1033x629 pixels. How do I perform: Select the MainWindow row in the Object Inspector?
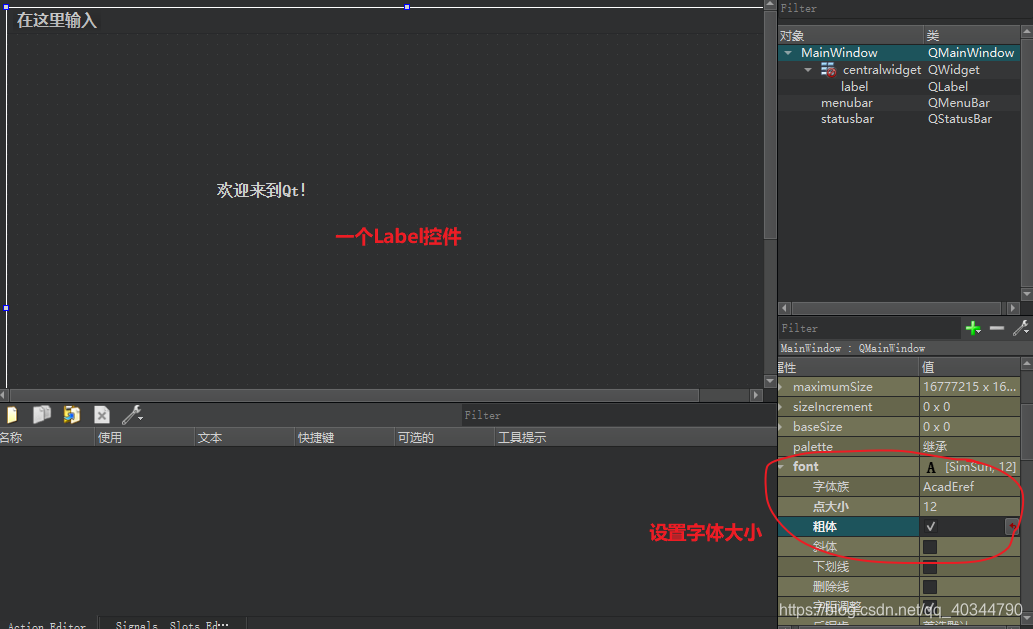pyautogui.click(x=899, y=53)
